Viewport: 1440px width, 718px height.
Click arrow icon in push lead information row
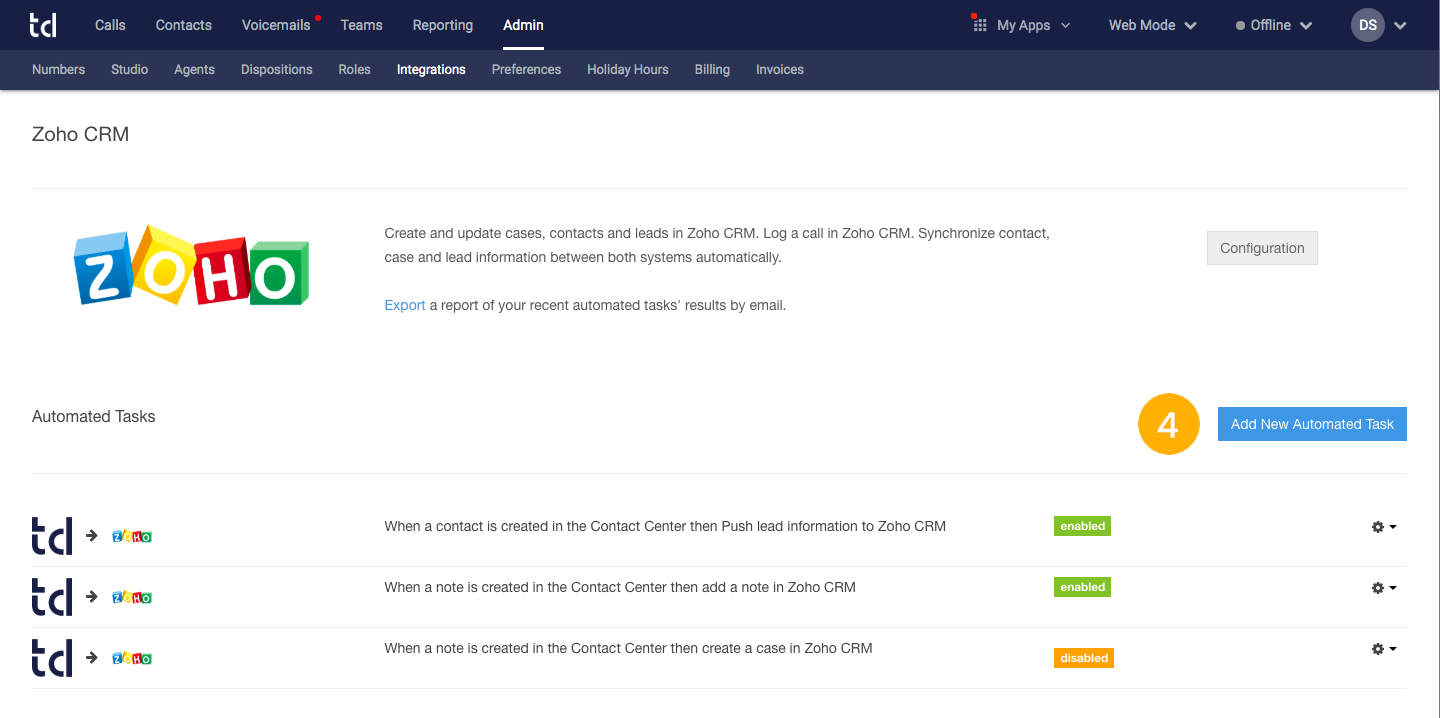click(91, 535)
